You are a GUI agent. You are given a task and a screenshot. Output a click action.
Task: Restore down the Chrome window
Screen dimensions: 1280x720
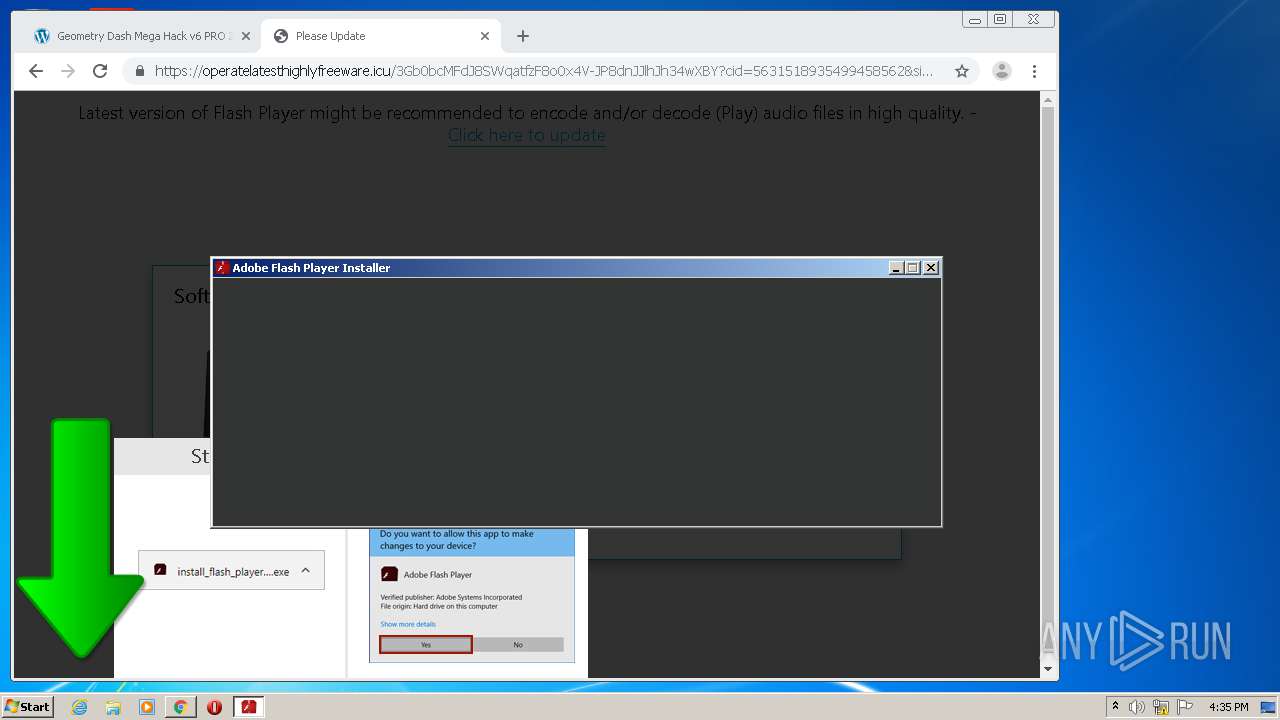999,19
